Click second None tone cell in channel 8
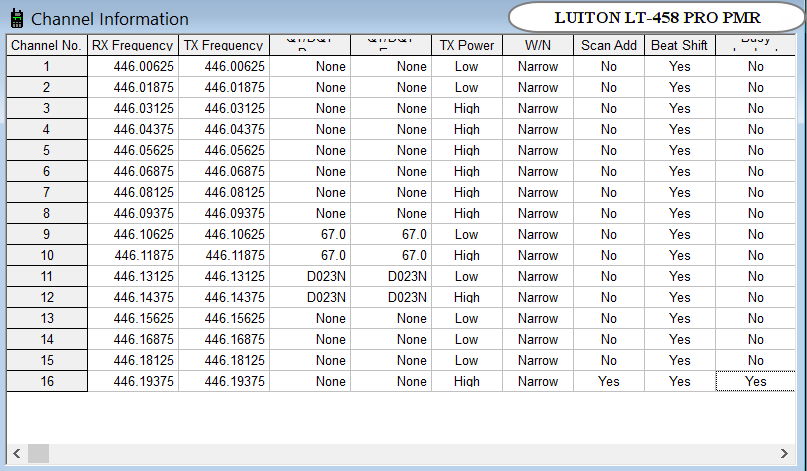 (391, 214)
